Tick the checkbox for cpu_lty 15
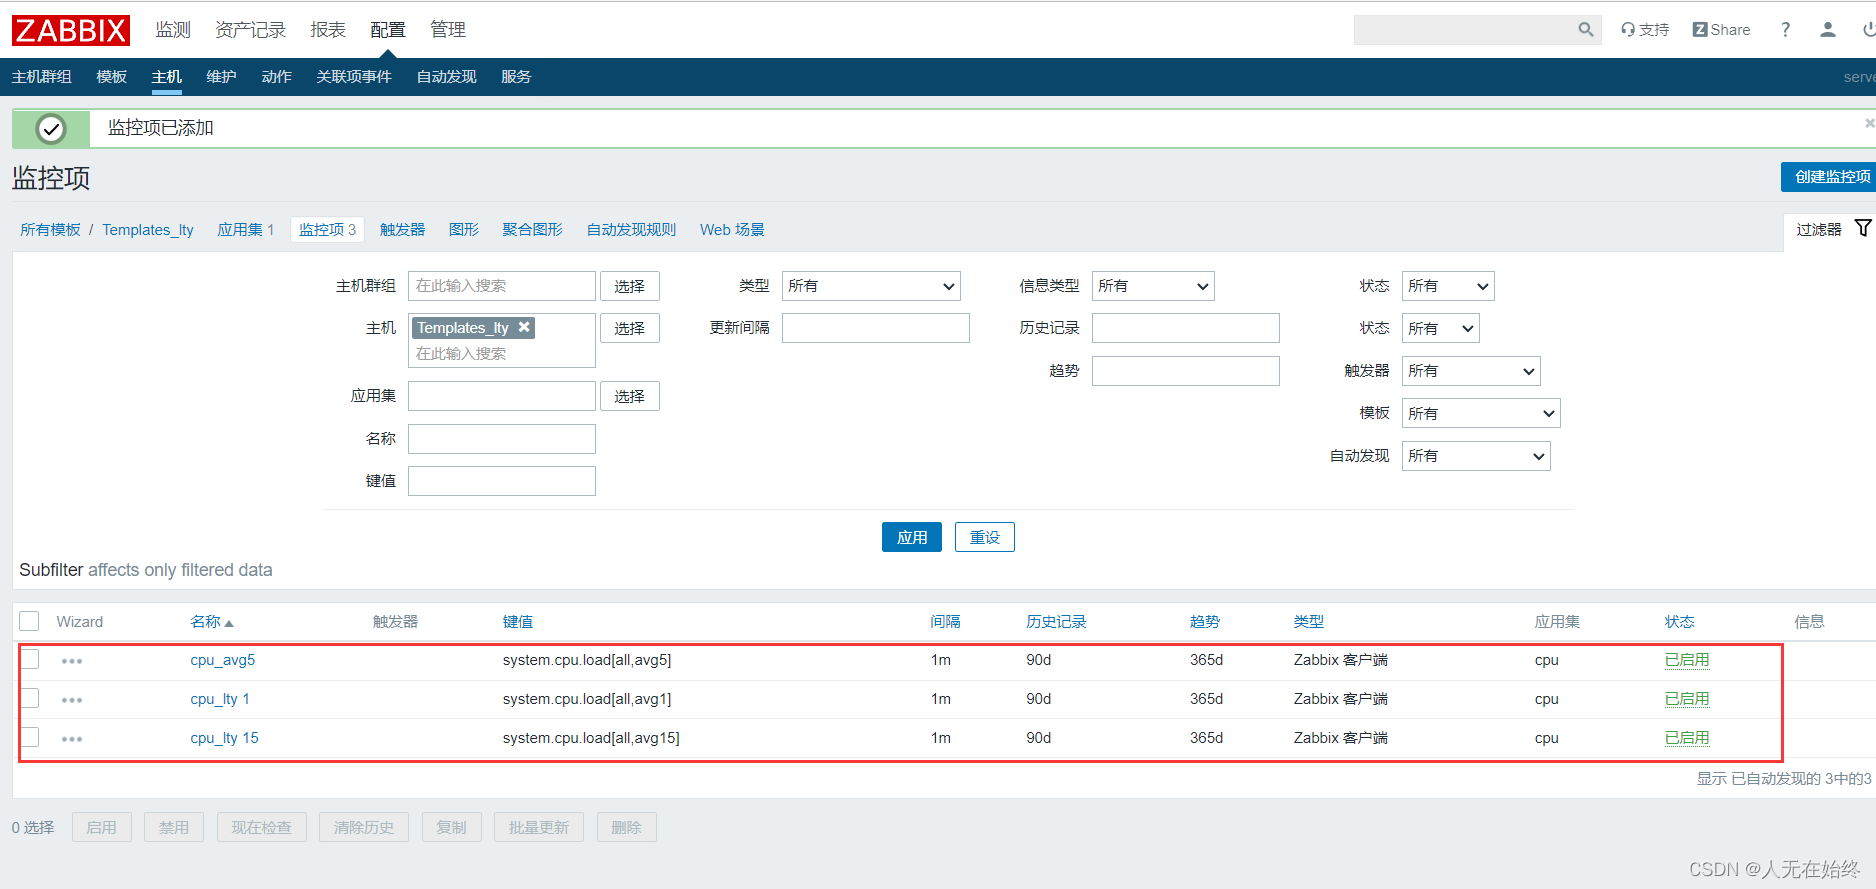The width and height of the screenshot is (1876, 889). pos(30,737)
